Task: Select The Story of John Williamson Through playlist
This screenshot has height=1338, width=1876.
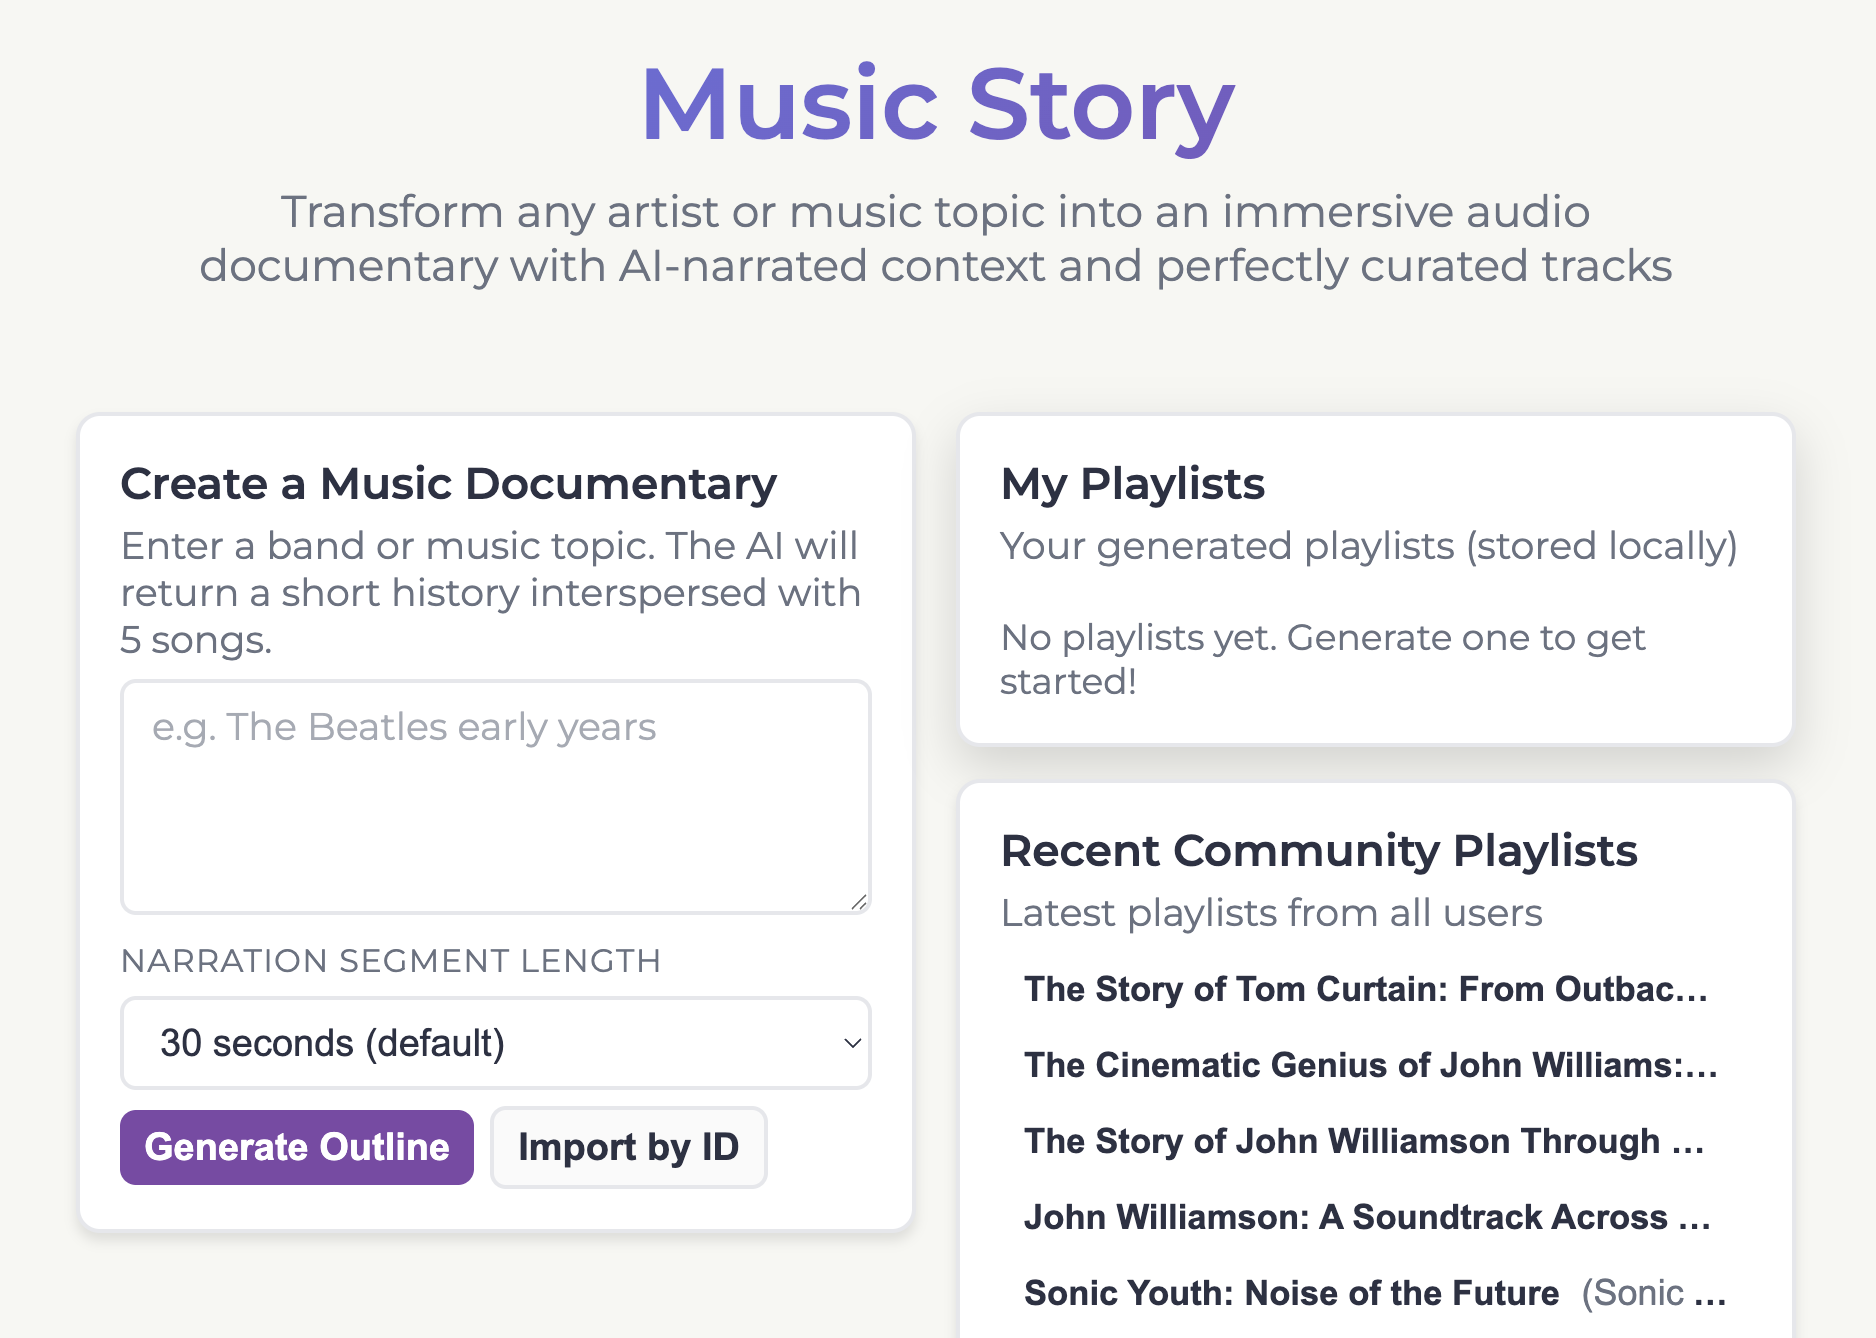Action: 1363,1141
